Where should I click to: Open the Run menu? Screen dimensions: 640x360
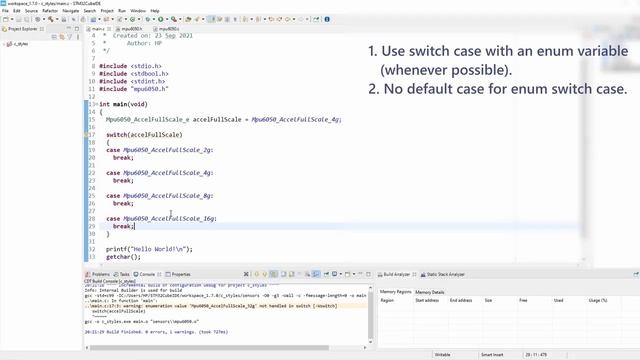(122, 11)
